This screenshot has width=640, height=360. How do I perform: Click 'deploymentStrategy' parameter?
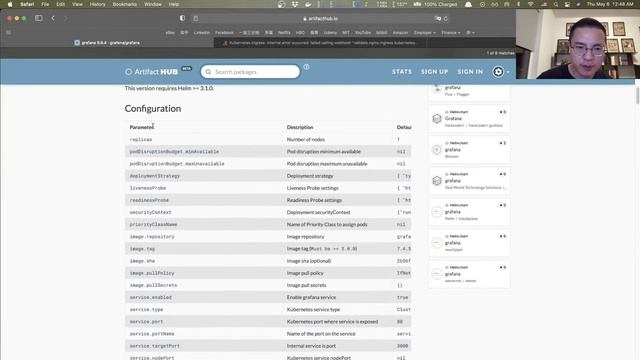coord(155,176)
